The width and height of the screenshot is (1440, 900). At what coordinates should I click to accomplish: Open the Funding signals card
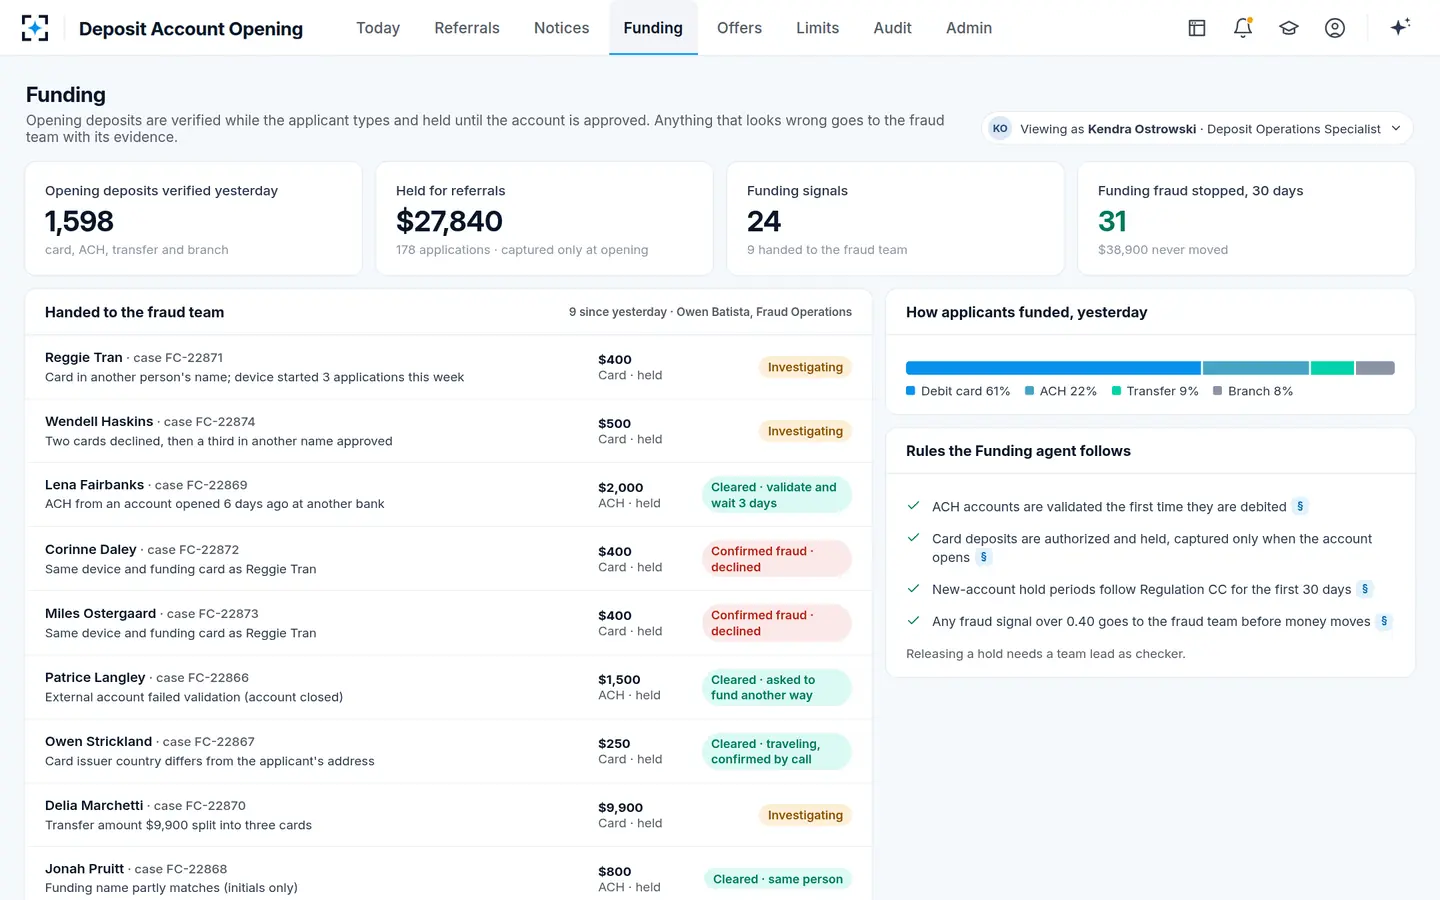coord(895,219)
